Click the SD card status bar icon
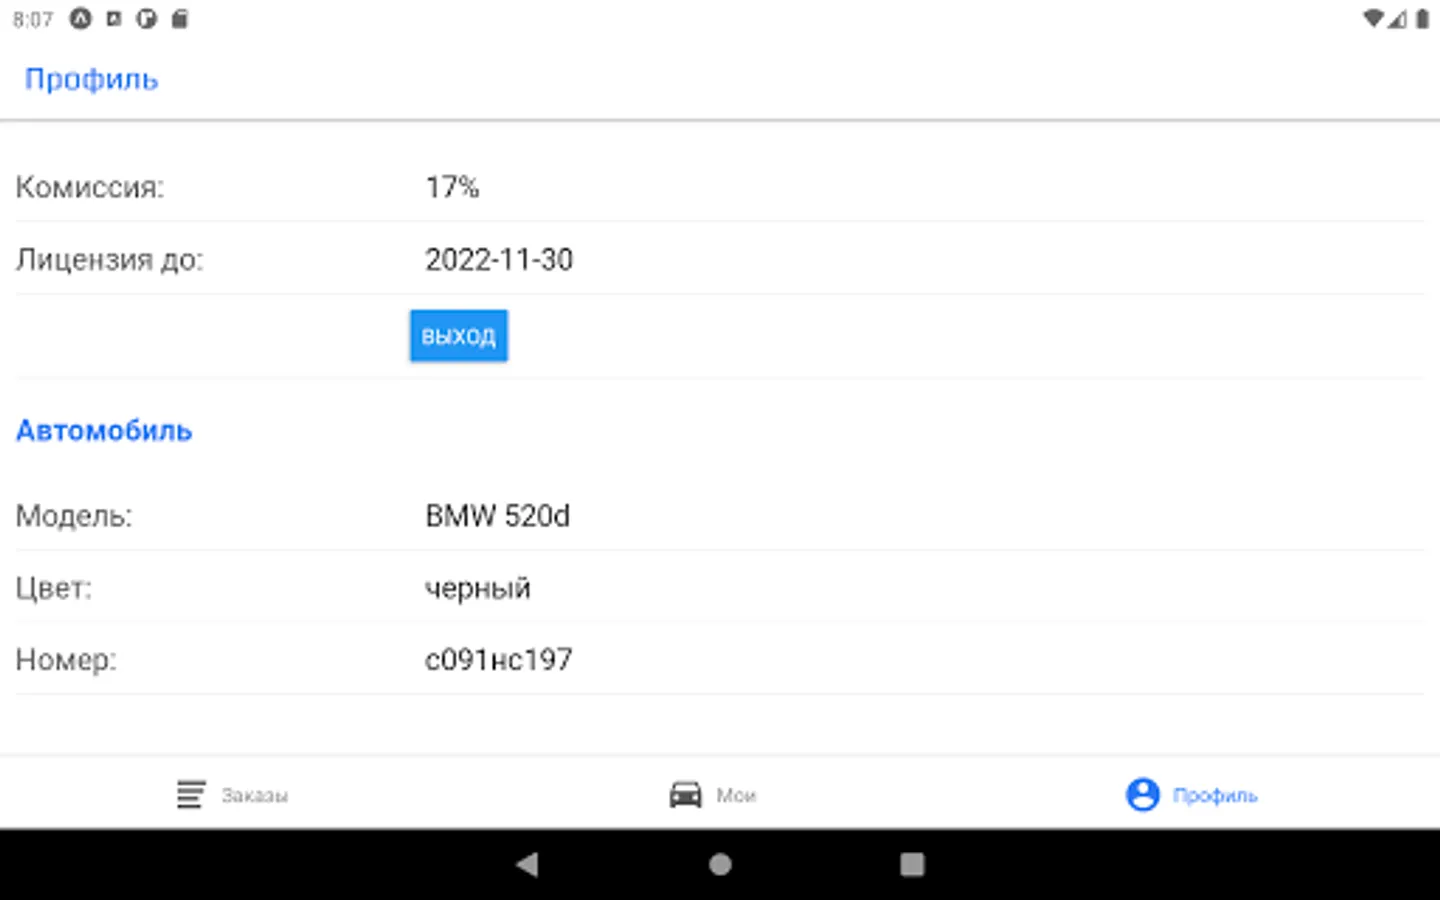This screenshot has width=1440, height=900. [180, 18]
